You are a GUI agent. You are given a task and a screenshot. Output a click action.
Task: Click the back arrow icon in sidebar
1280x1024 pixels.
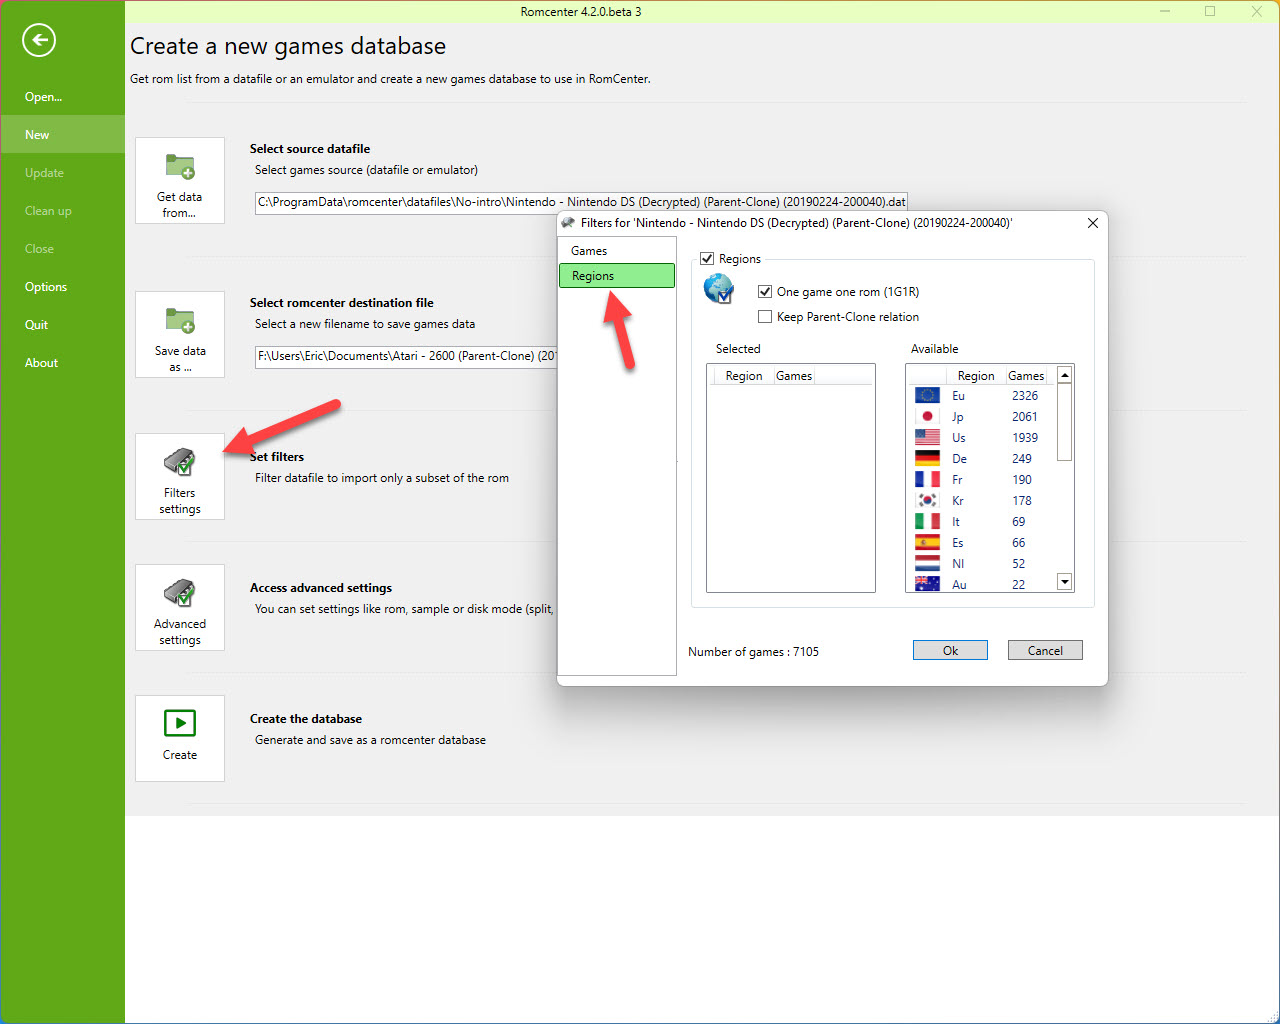pyautogui.click(x=39, y=40)
